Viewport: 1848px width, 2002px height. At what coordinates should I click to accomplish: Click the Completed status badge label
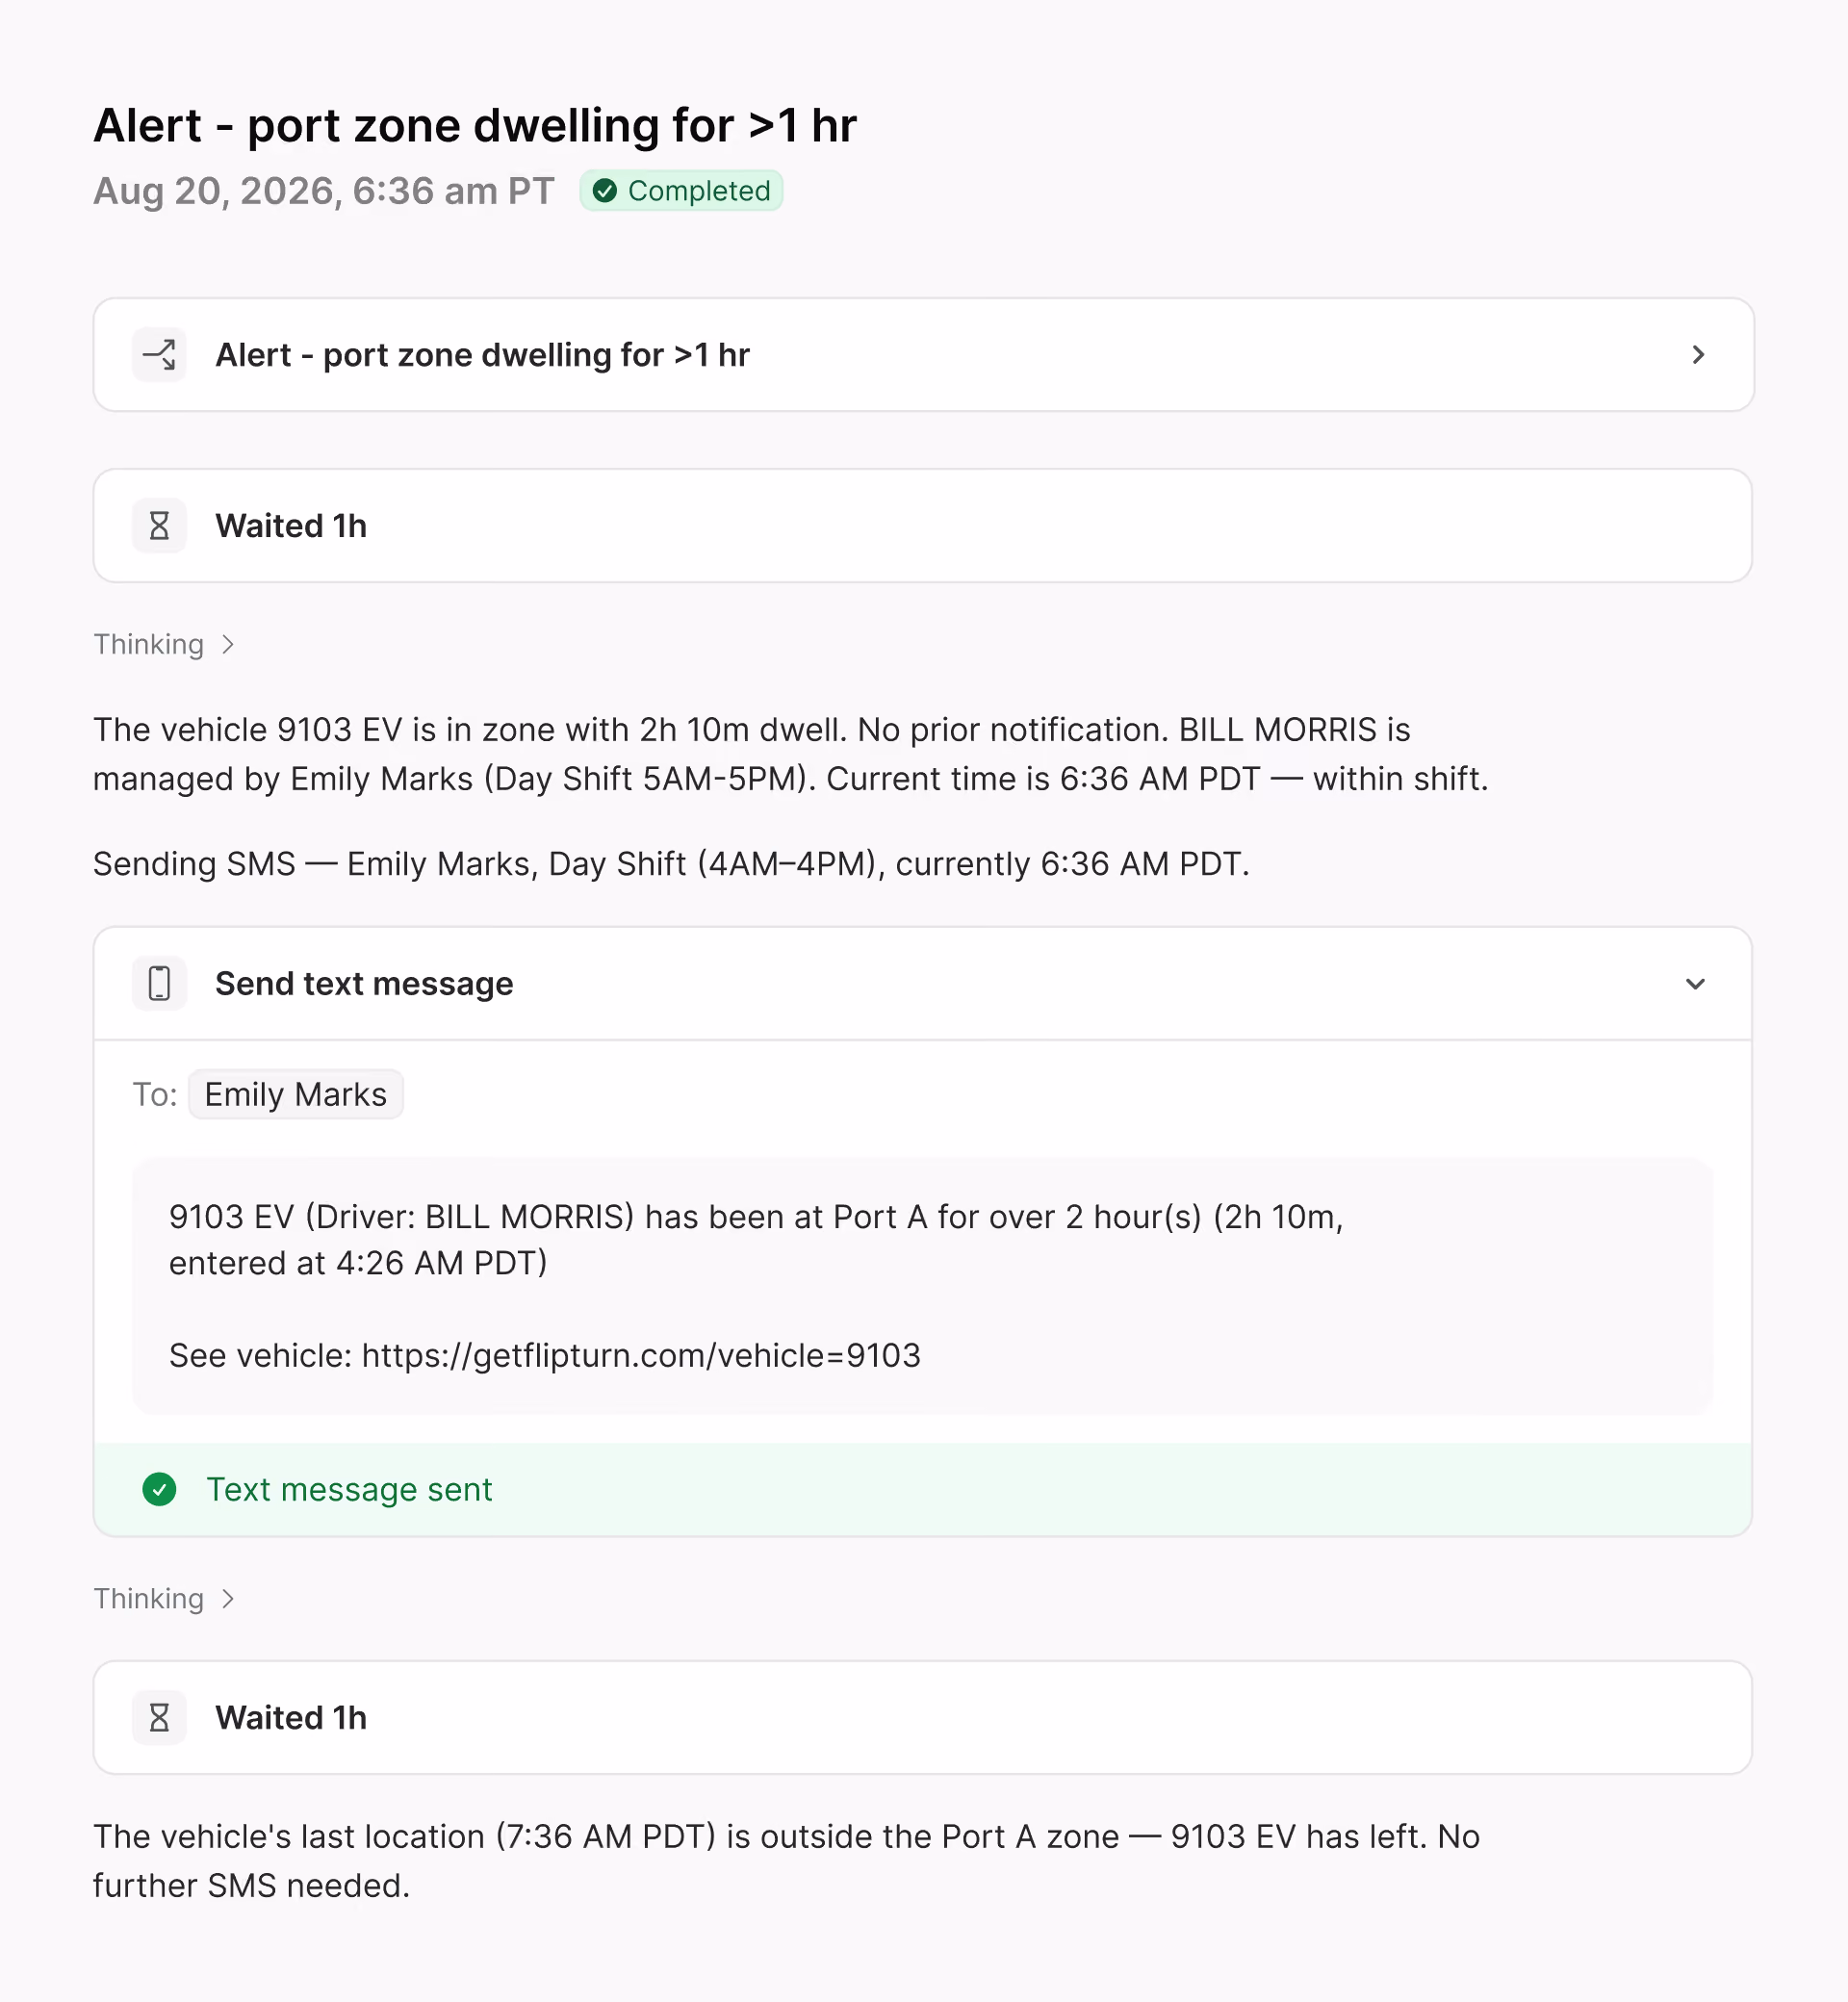tap(699, 191)
